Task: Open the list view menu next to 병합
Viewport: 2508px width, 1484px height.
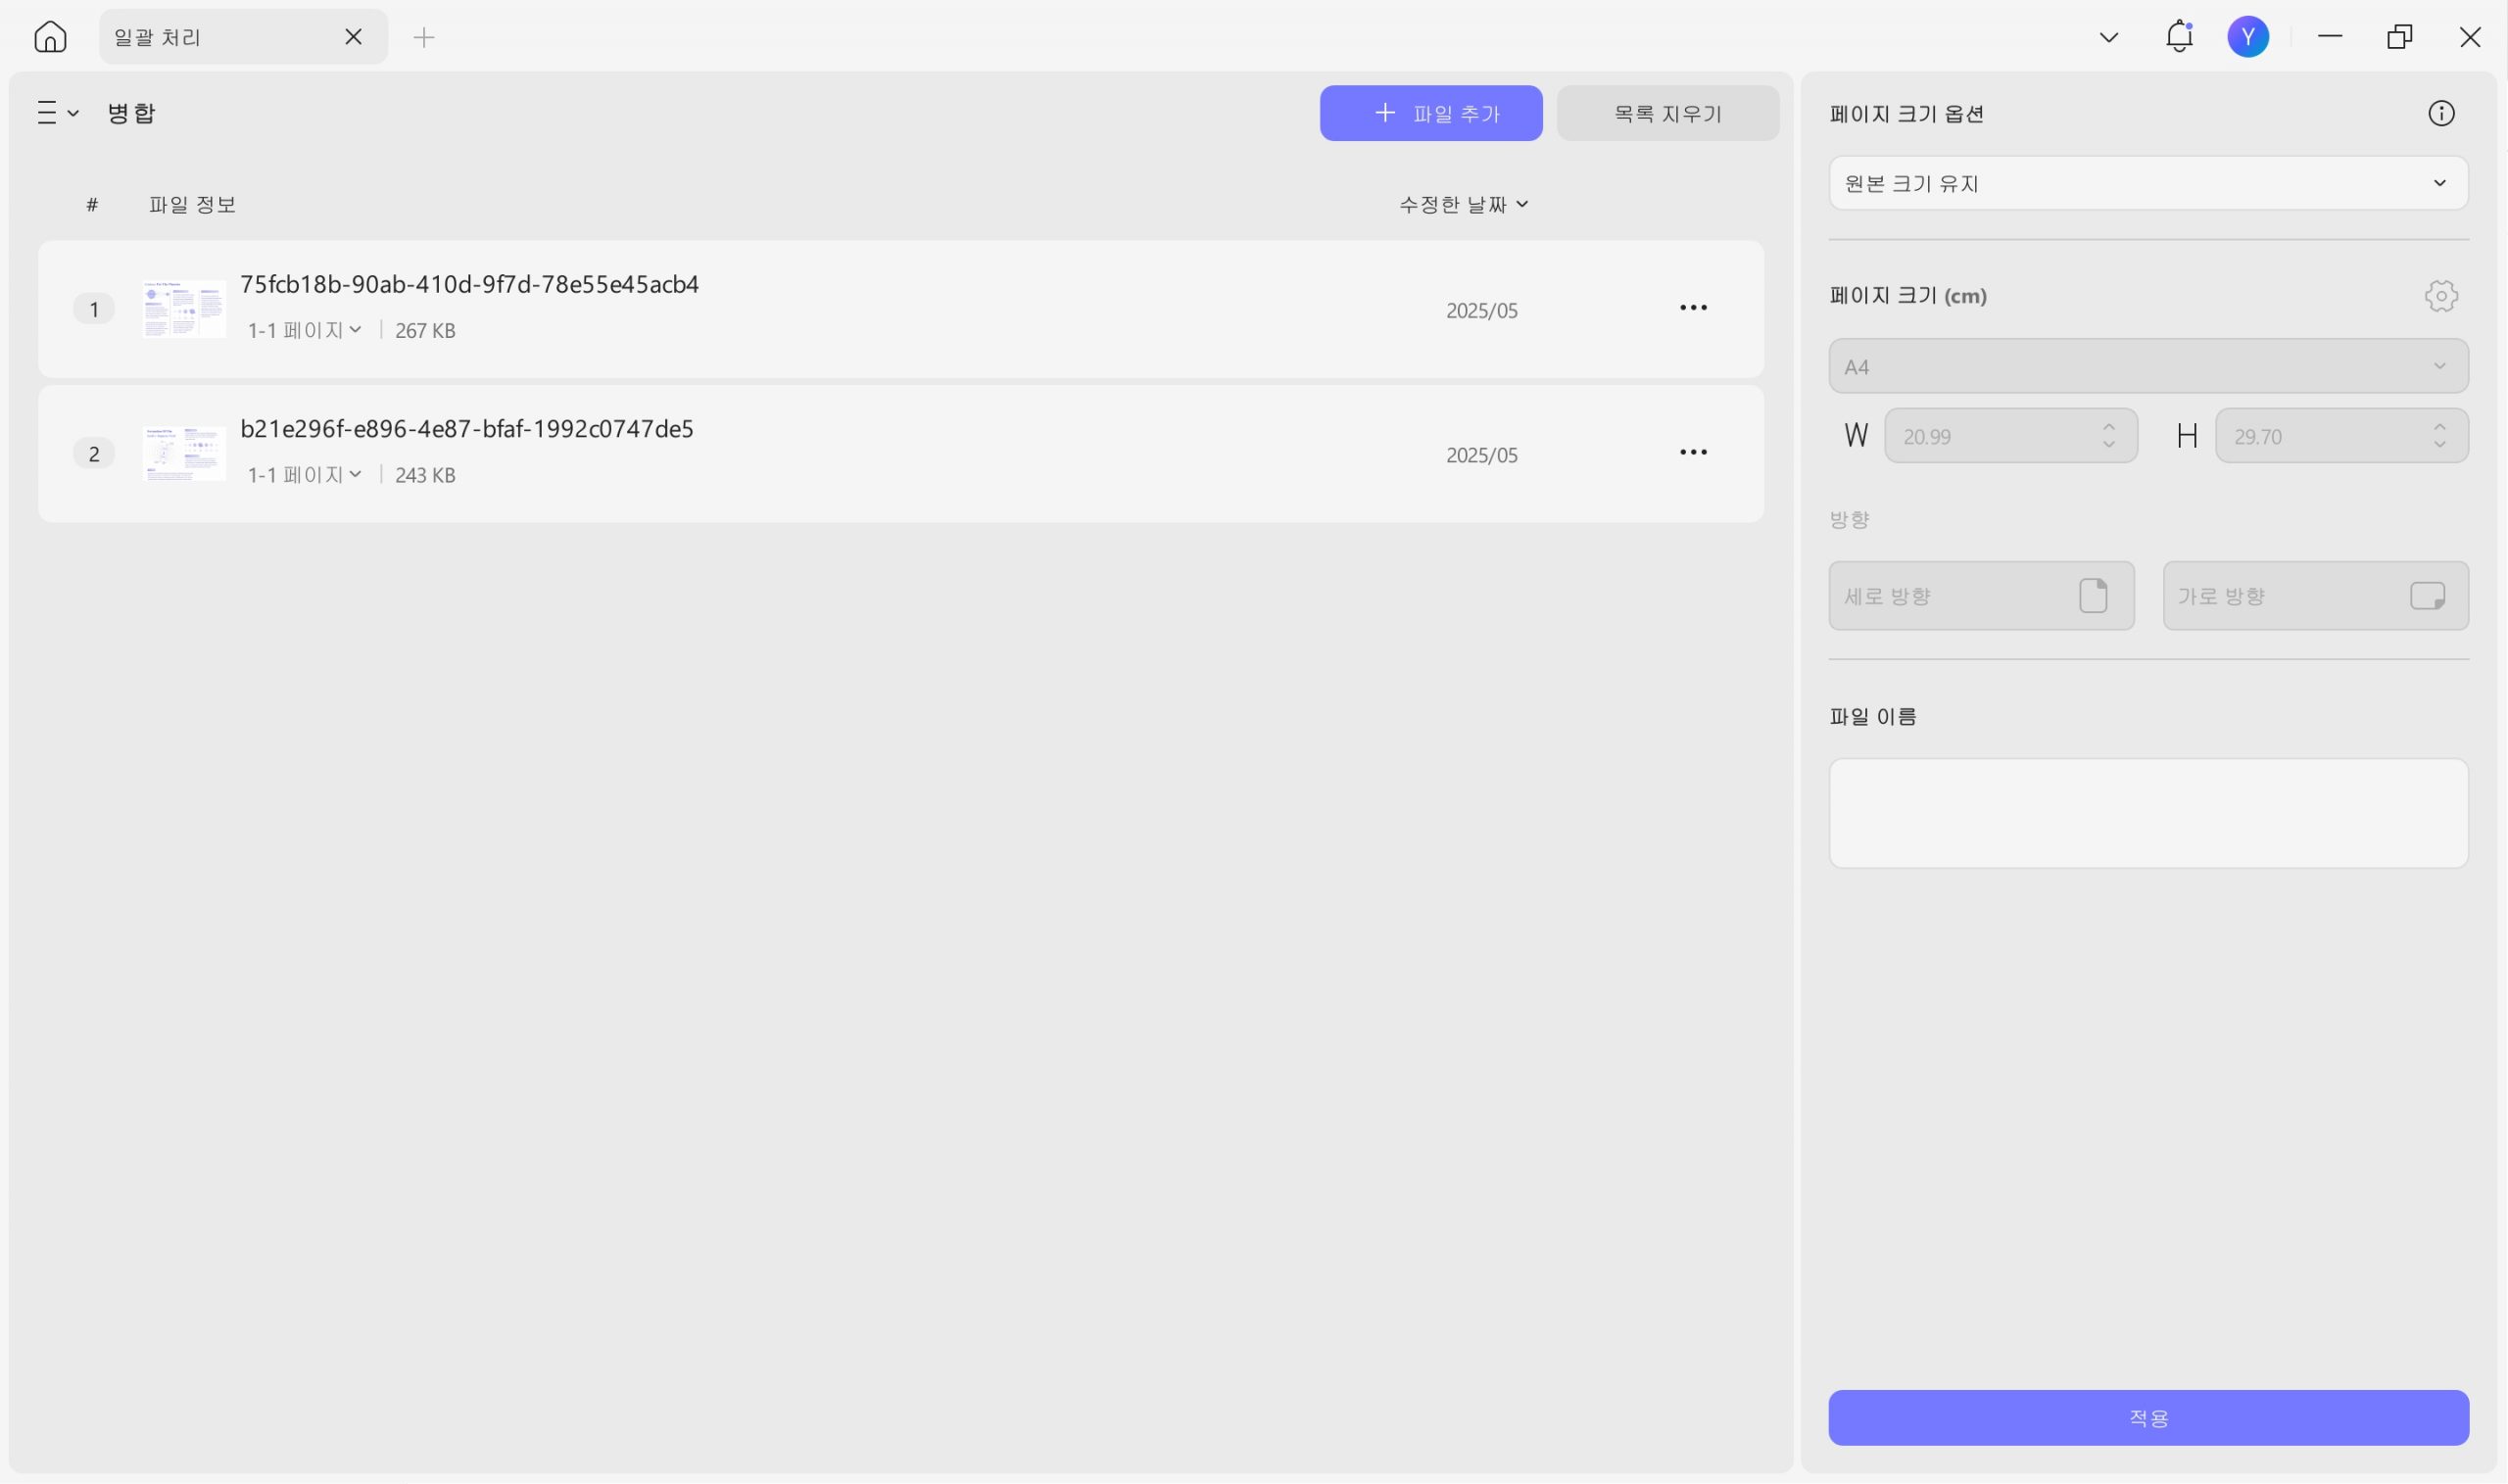Action: click(57, 113)
